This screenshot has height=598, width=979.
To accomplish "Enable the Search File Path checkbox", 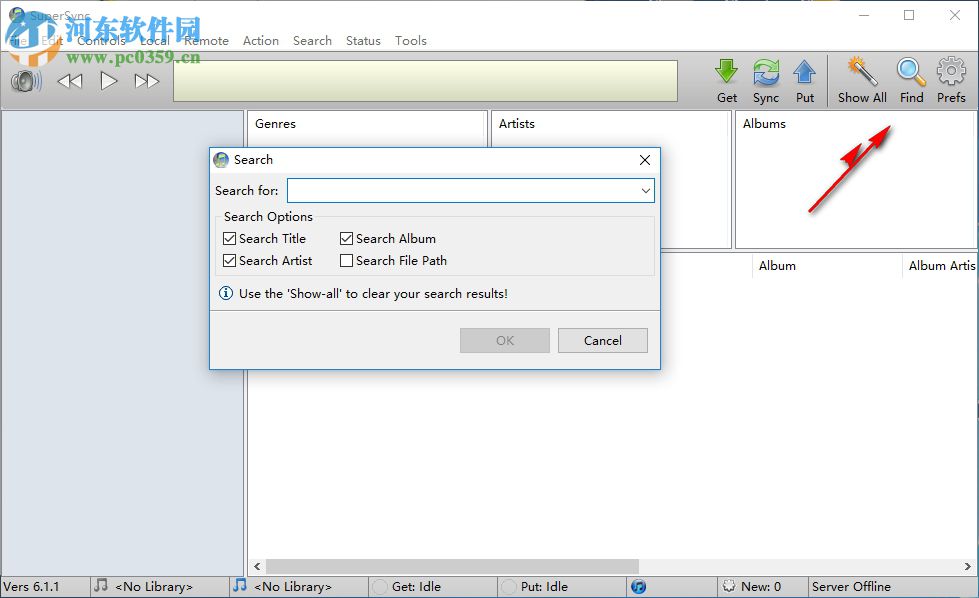I will click(347, 260).
